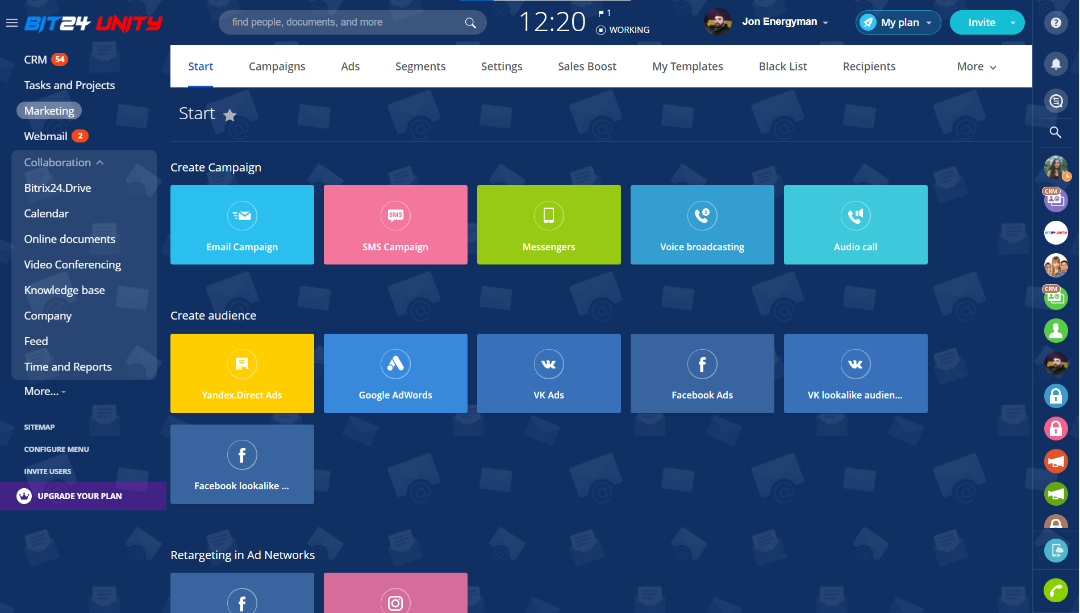Open Jon Energyman profile avatar
The width and height of the screenshot is (1080, 613).
(718, 22)
